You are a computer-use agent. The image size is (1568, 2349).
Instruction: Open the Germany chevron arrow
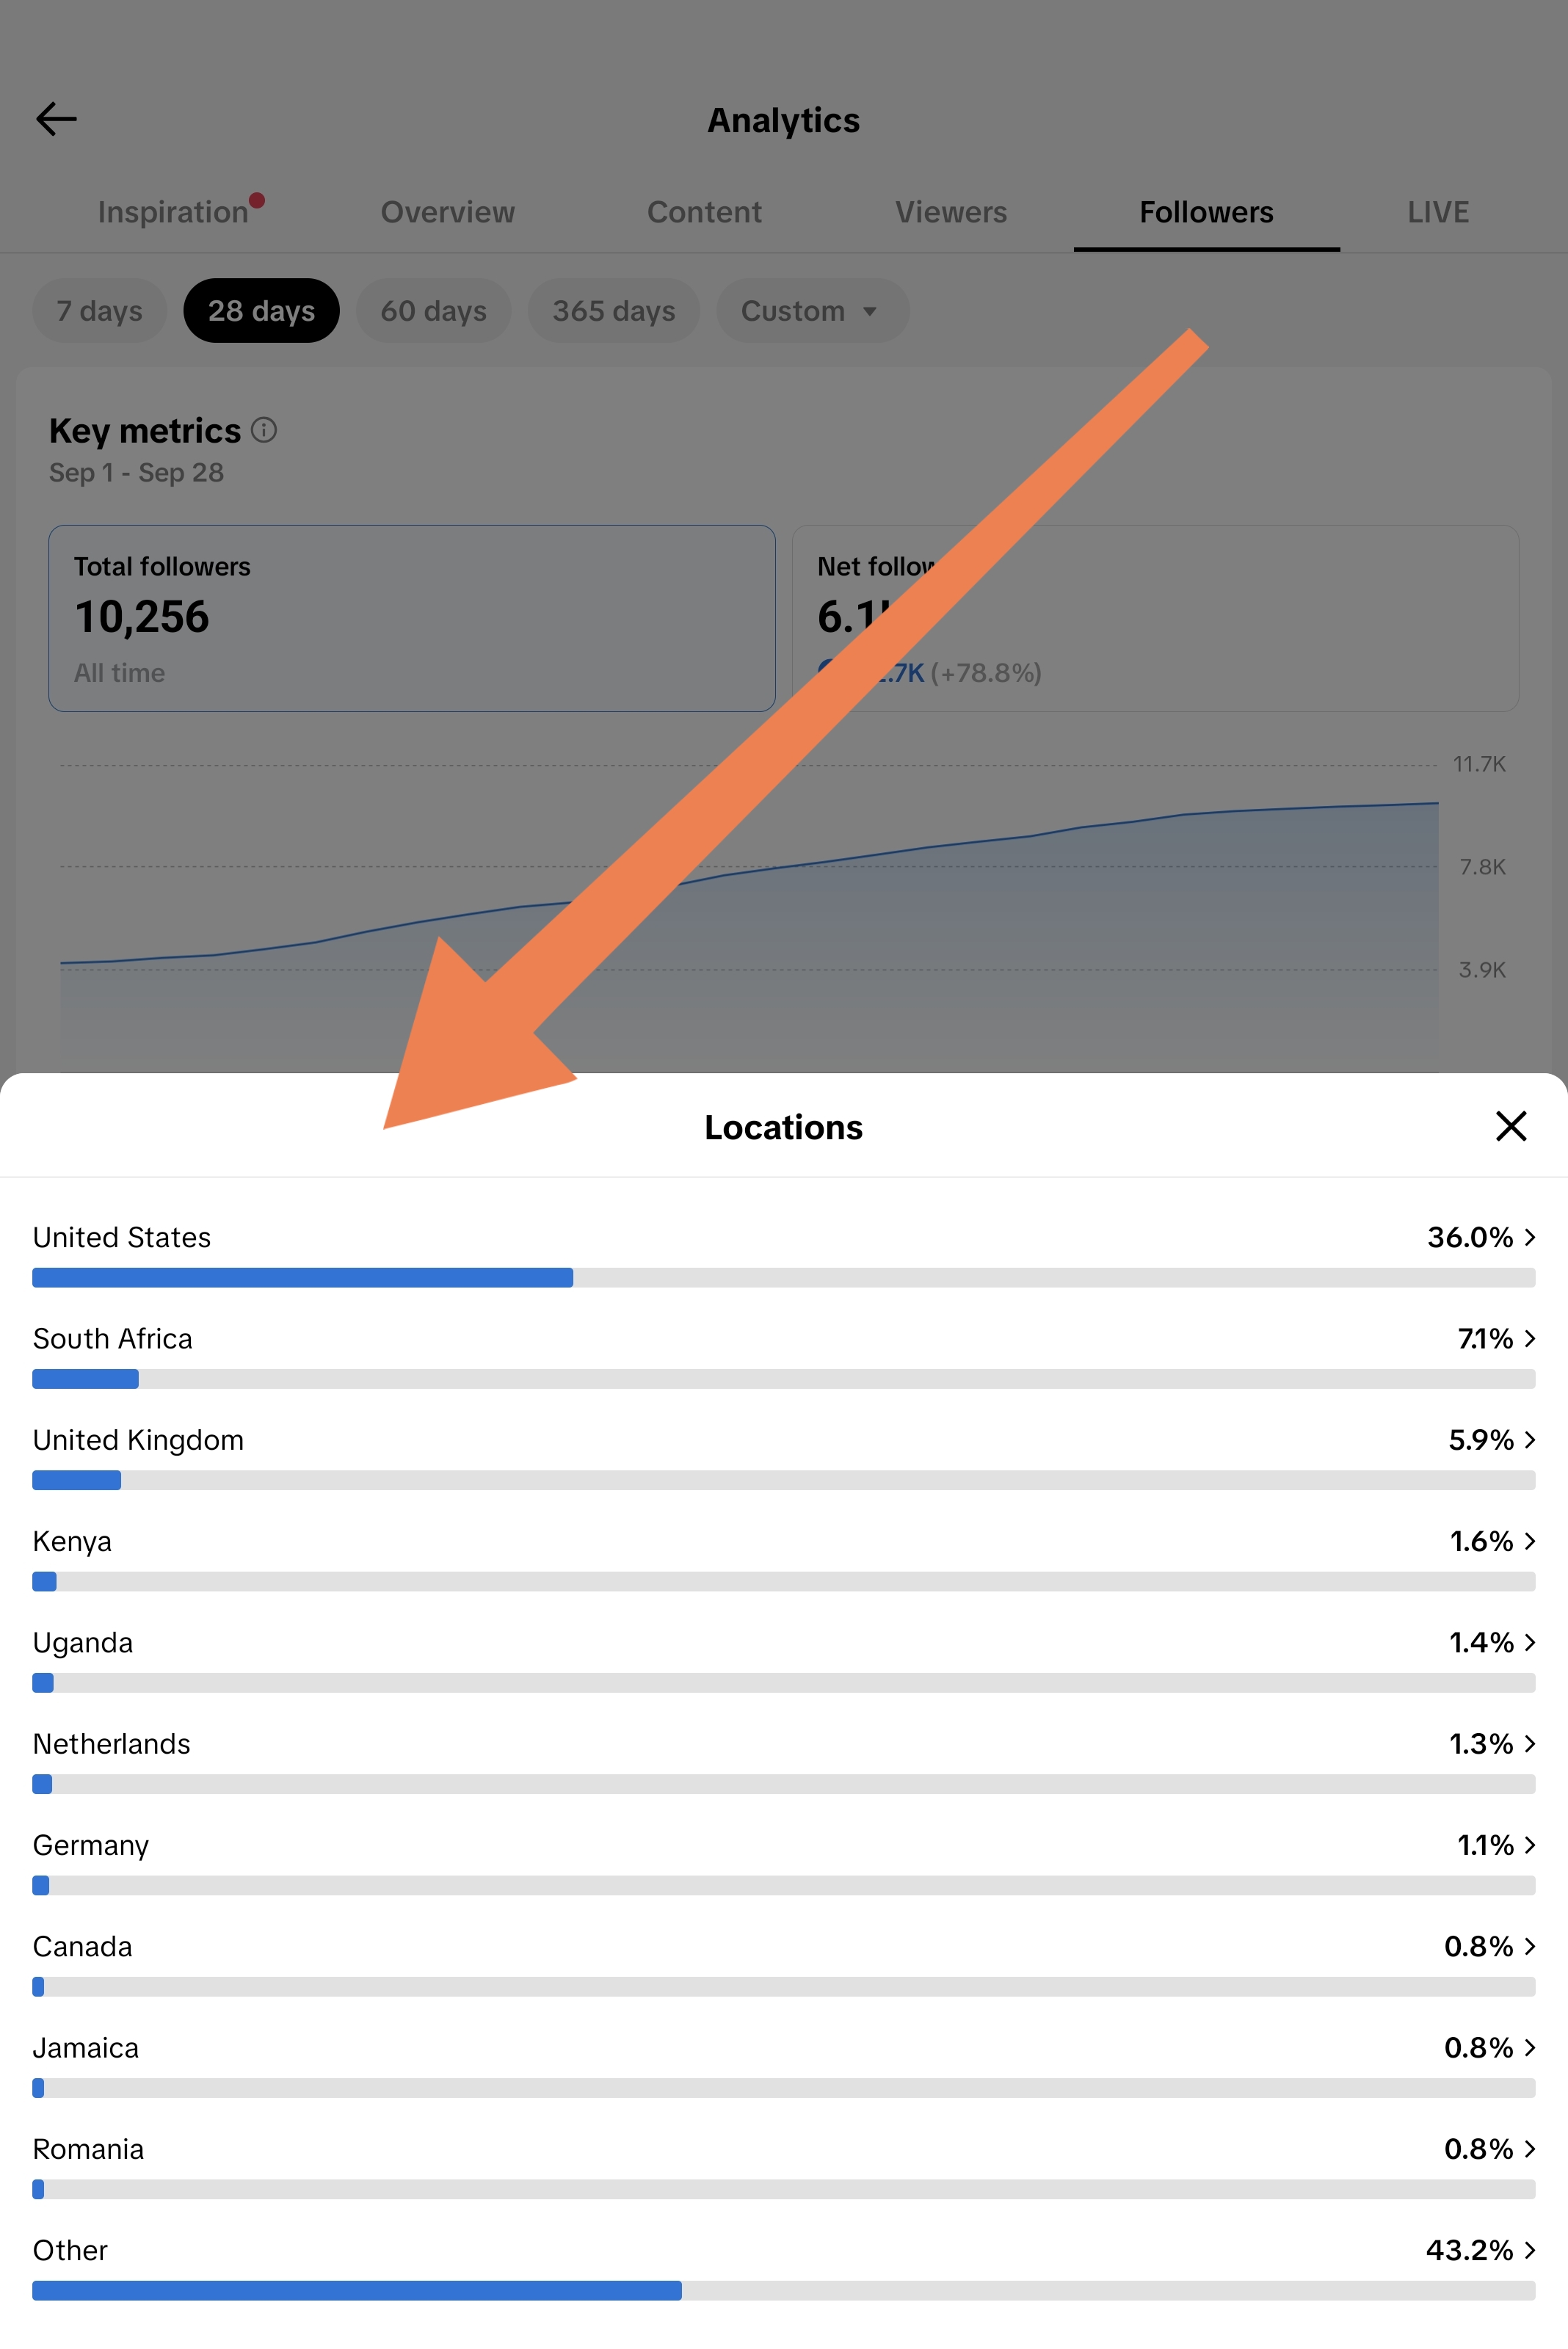click(1529, 1845)
